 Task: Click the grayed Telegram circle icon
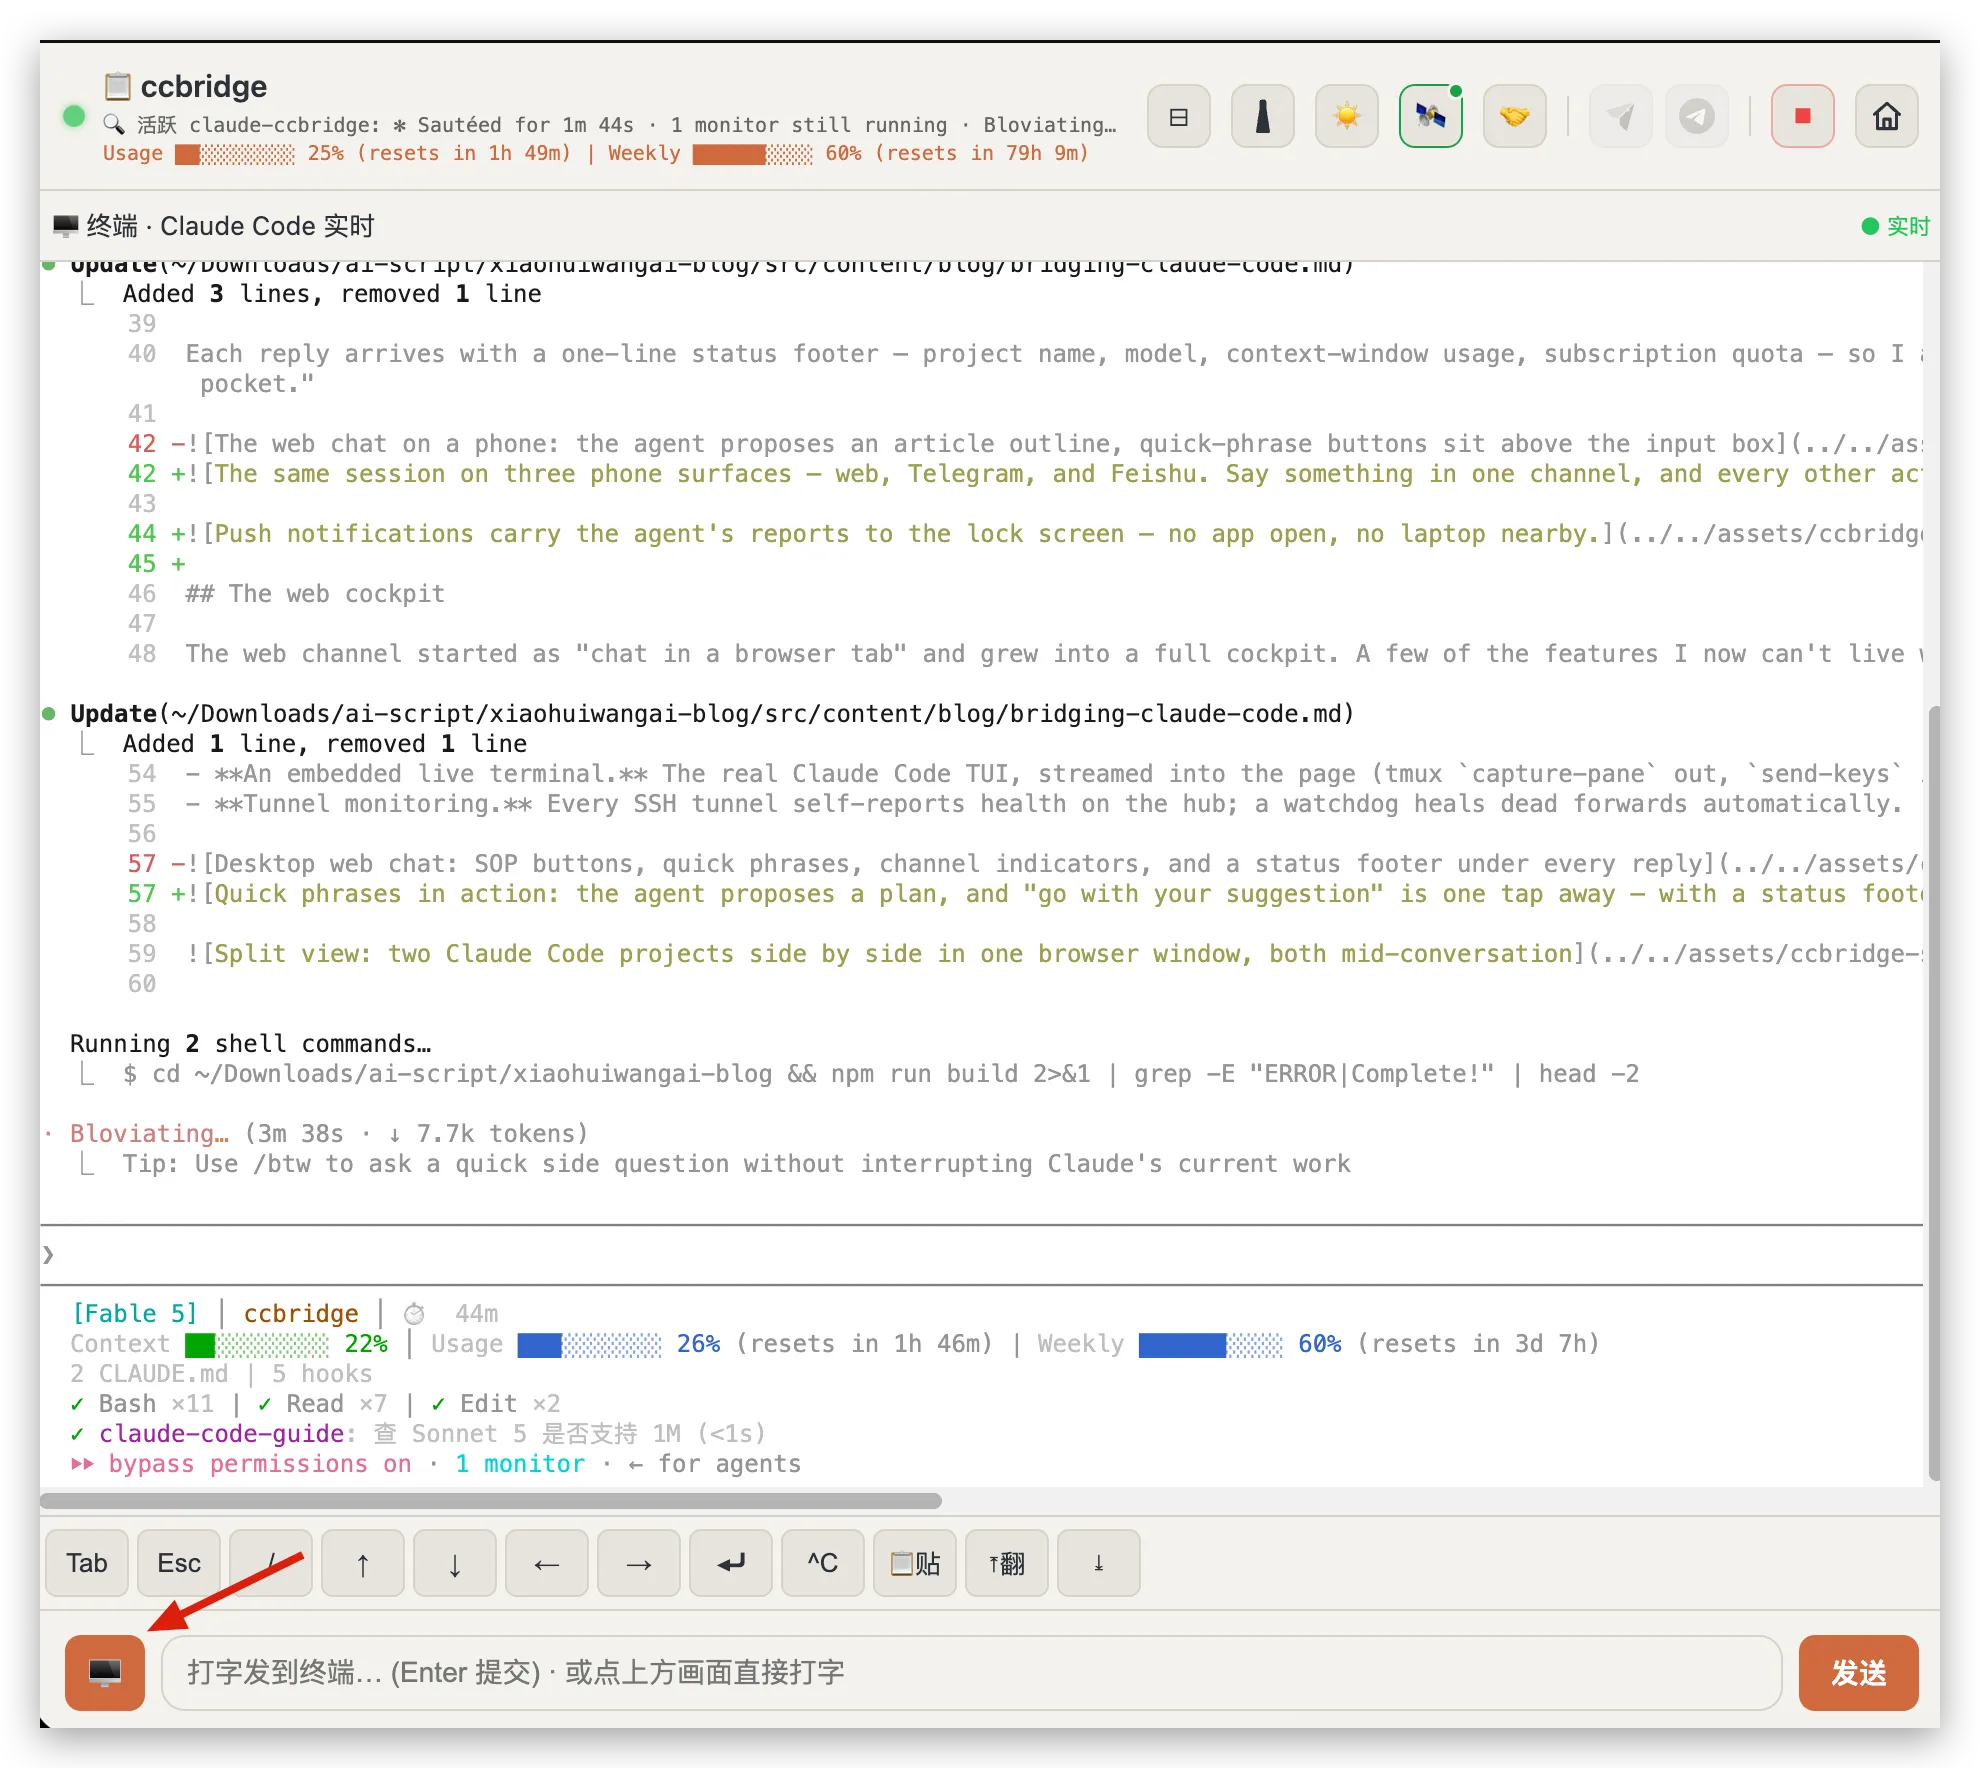pos(1697,117)
